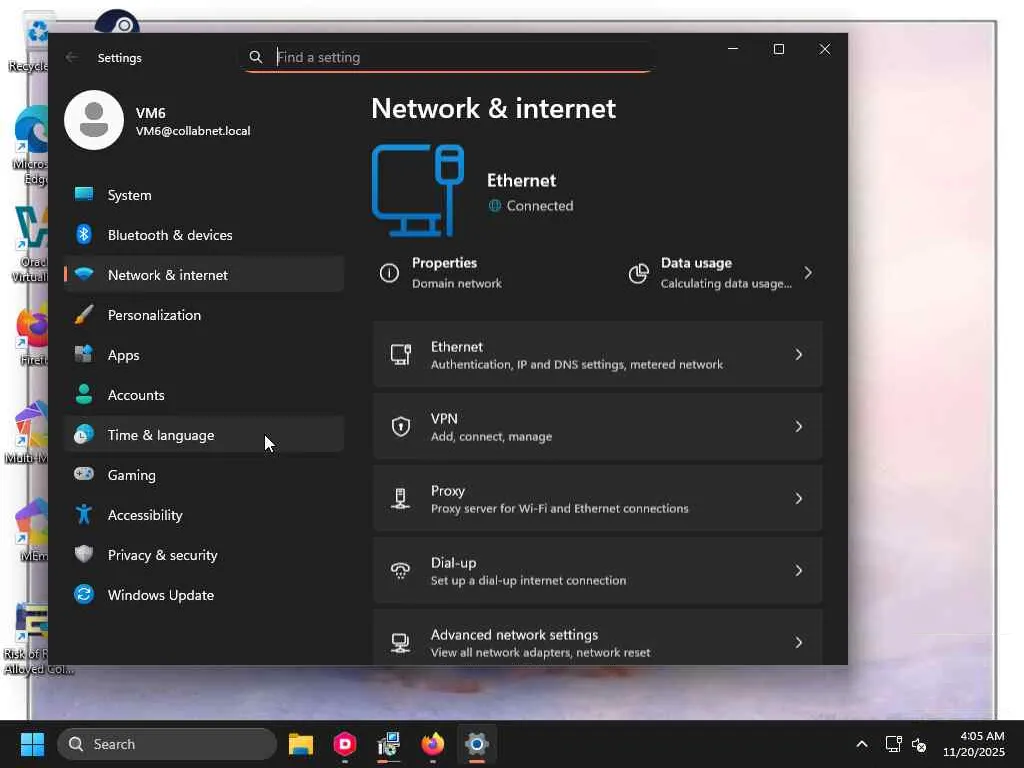
Task: Click the Gaming controller icon
Action: [x=84, y=474]
